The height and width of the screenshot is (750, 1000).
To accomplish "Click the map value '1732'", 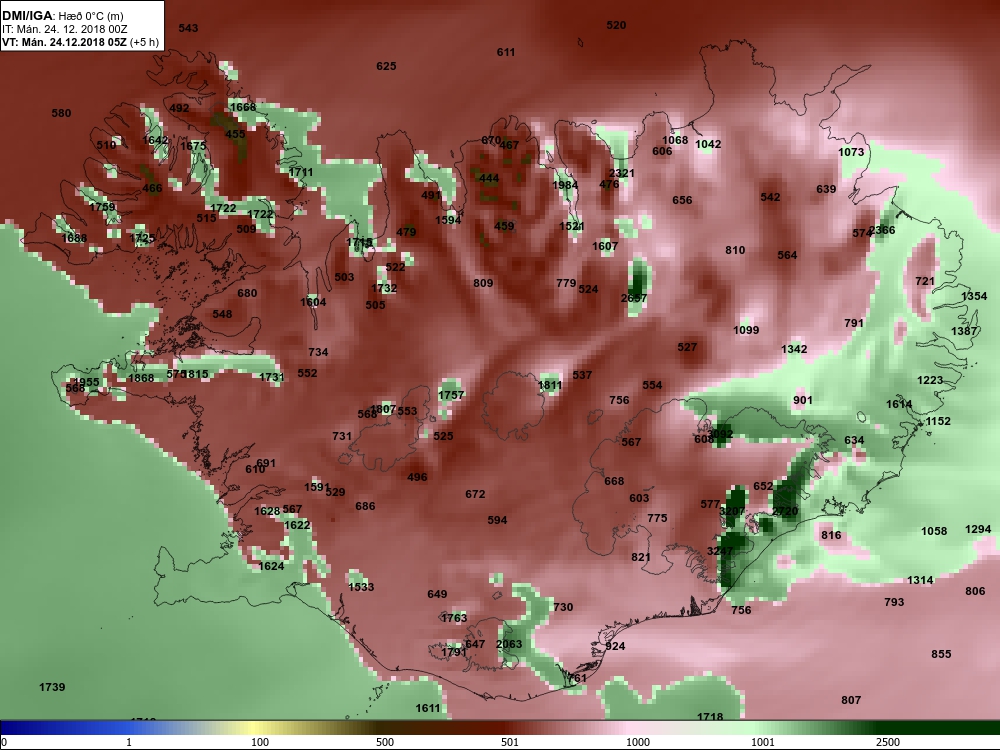I will coord(385,288).
